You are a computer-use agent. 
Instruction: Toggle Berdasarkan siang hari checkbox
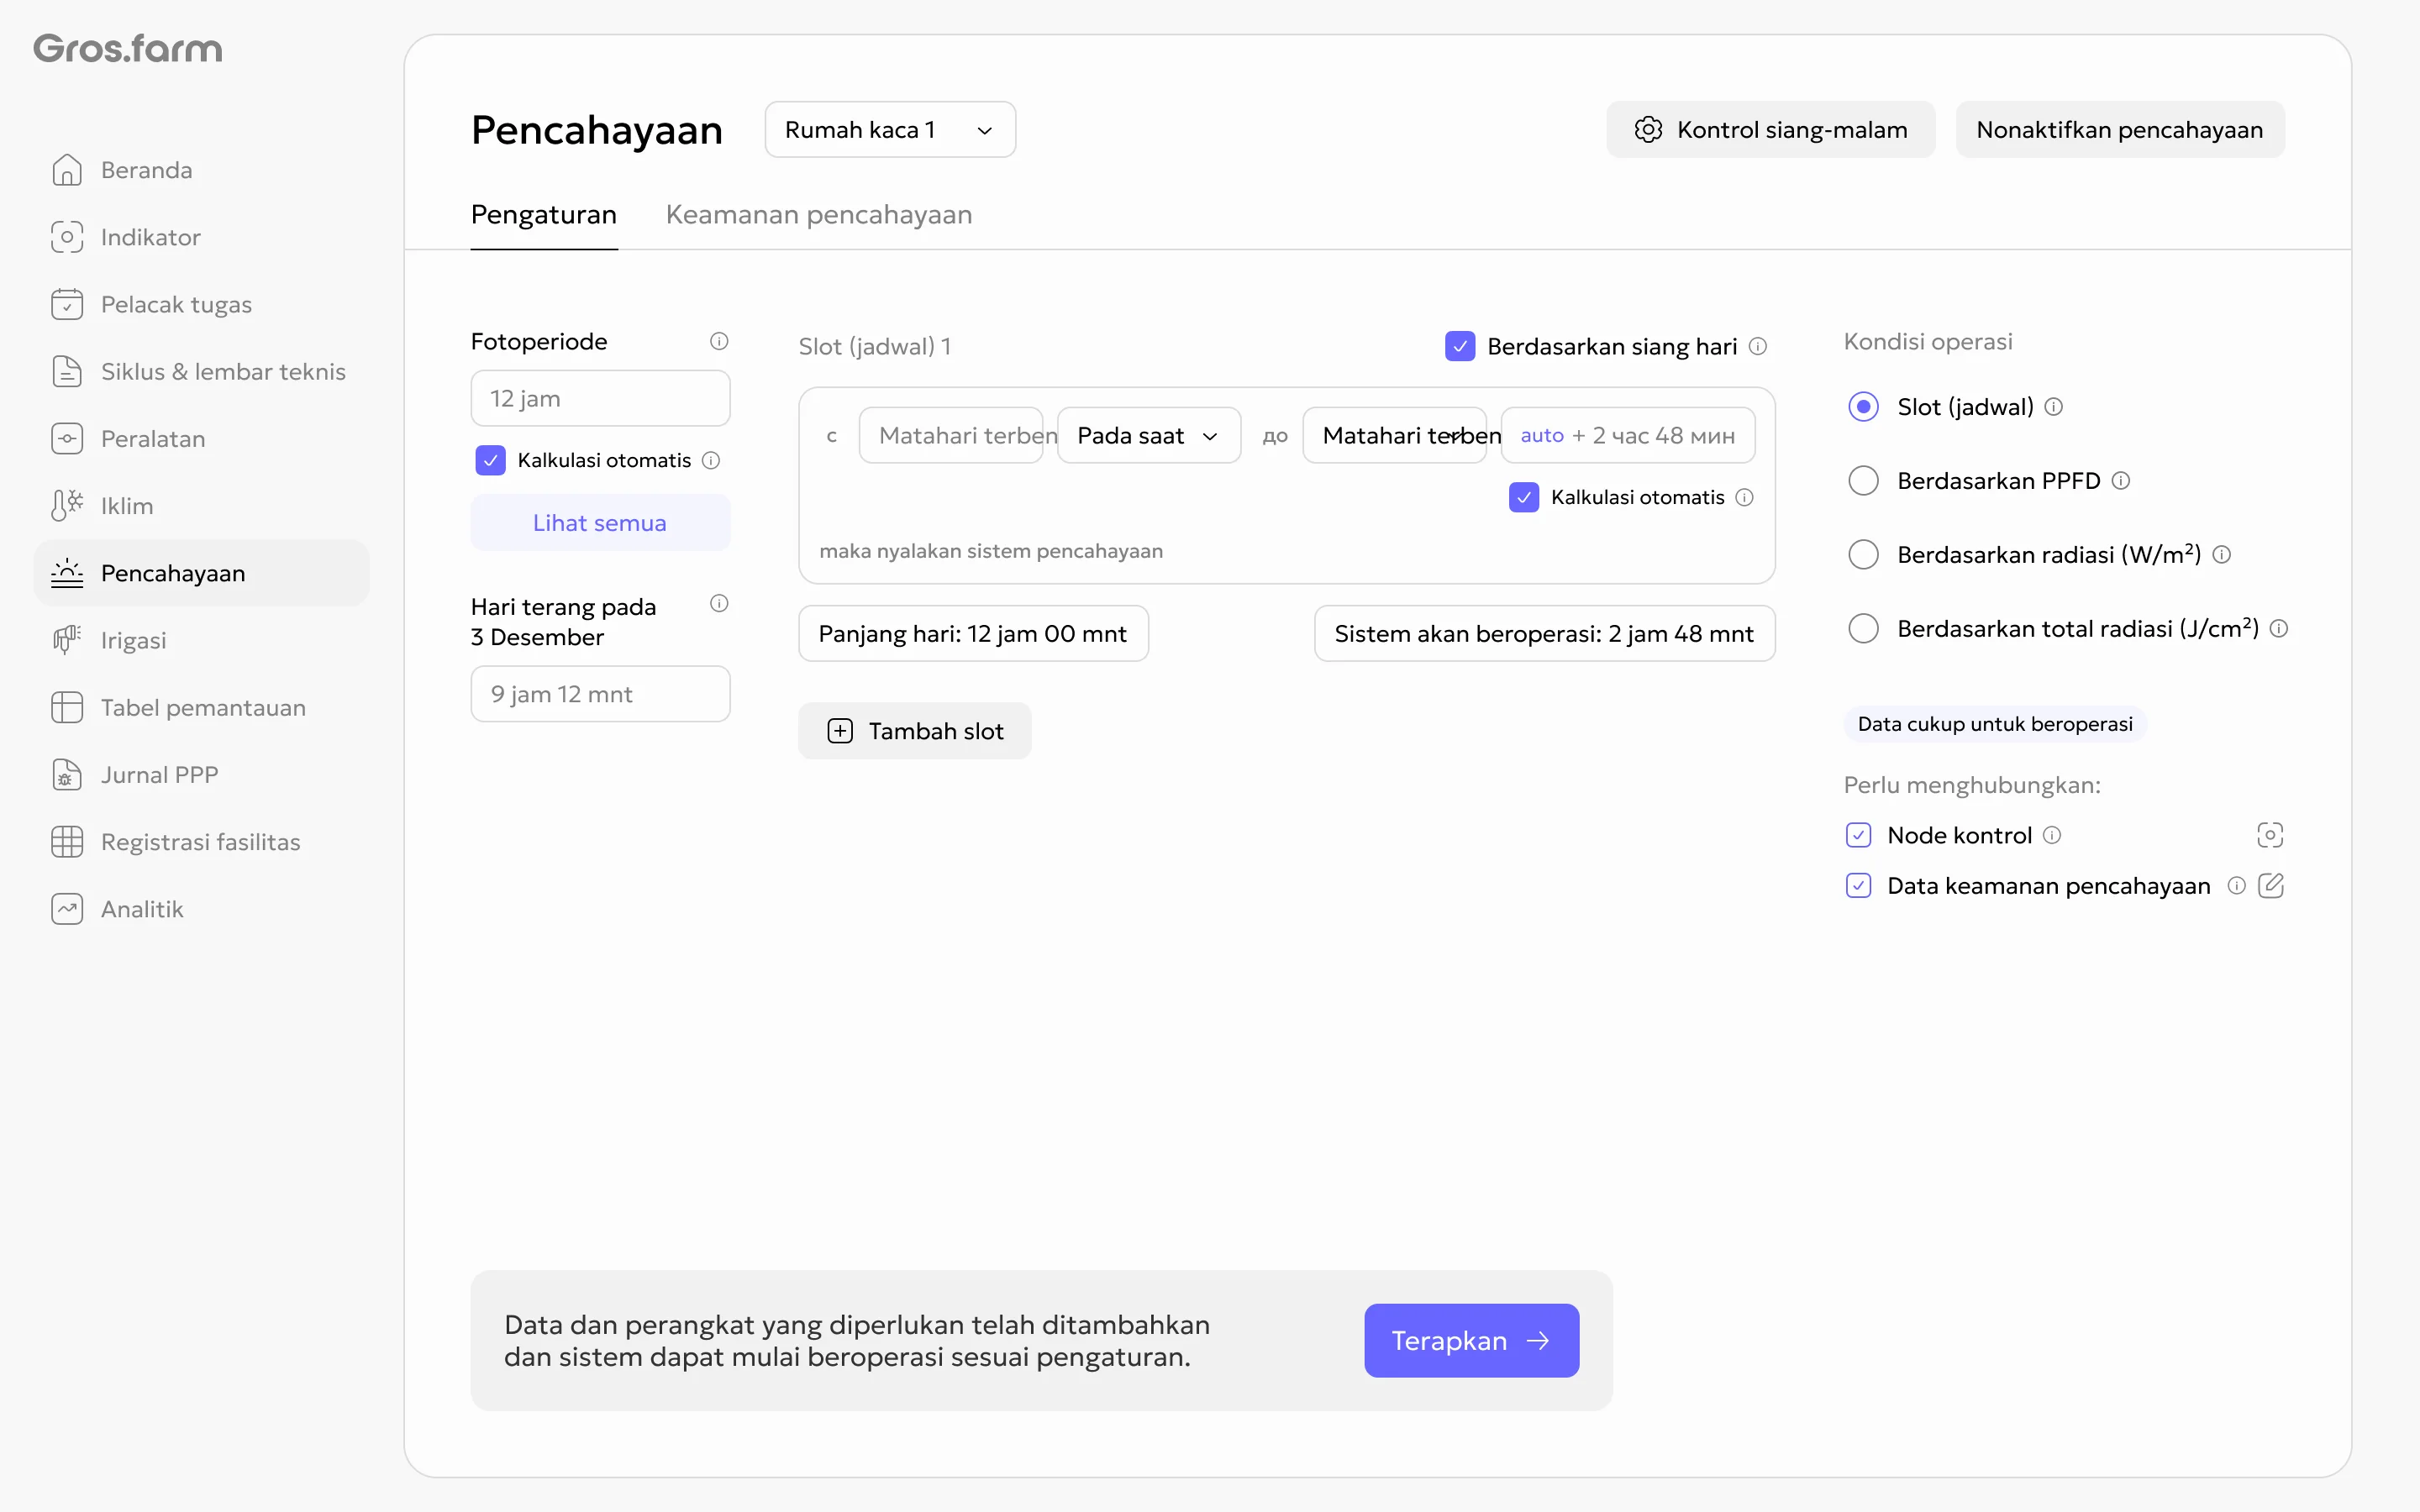tap(1460, 346)
